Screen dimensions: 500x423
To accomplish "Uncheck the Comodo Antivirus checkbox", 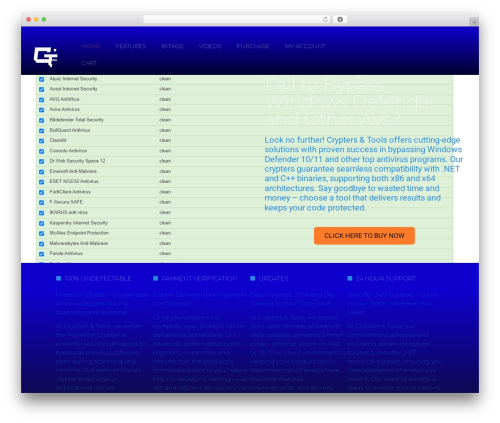I will (x=42, y=151).
